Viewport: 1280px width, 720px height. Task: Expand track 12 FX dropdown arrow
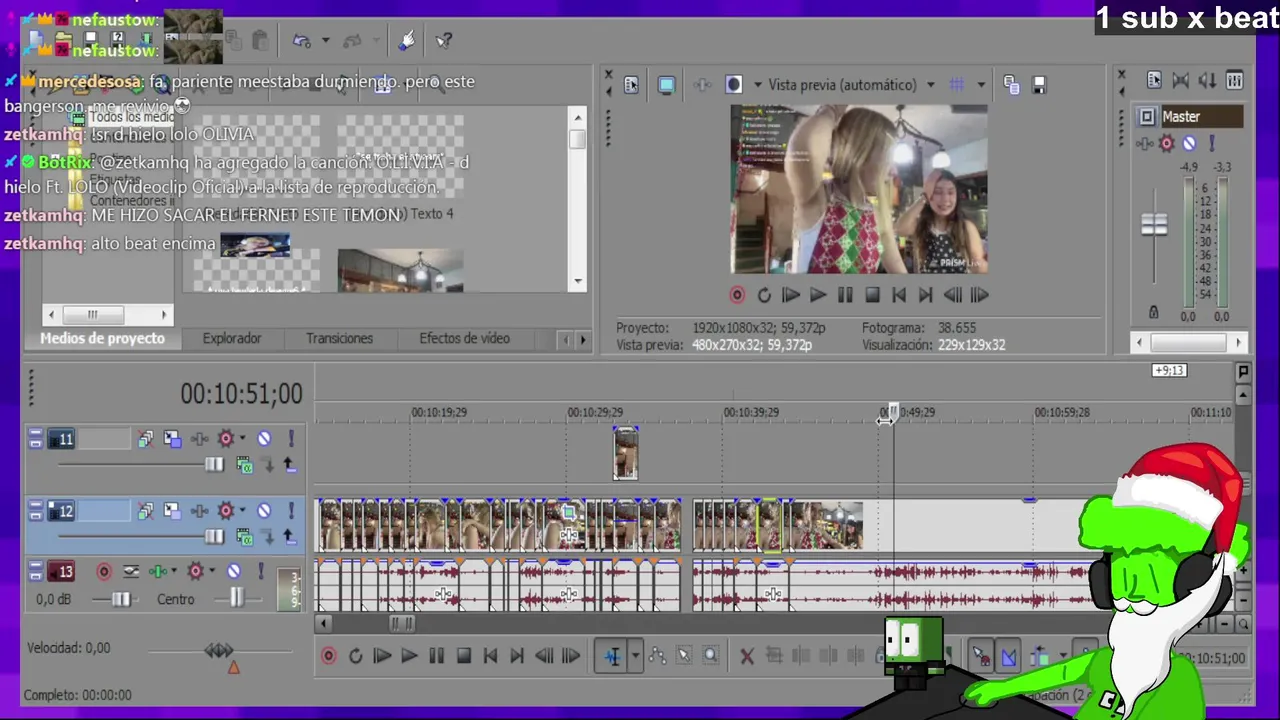coord(242,511)
